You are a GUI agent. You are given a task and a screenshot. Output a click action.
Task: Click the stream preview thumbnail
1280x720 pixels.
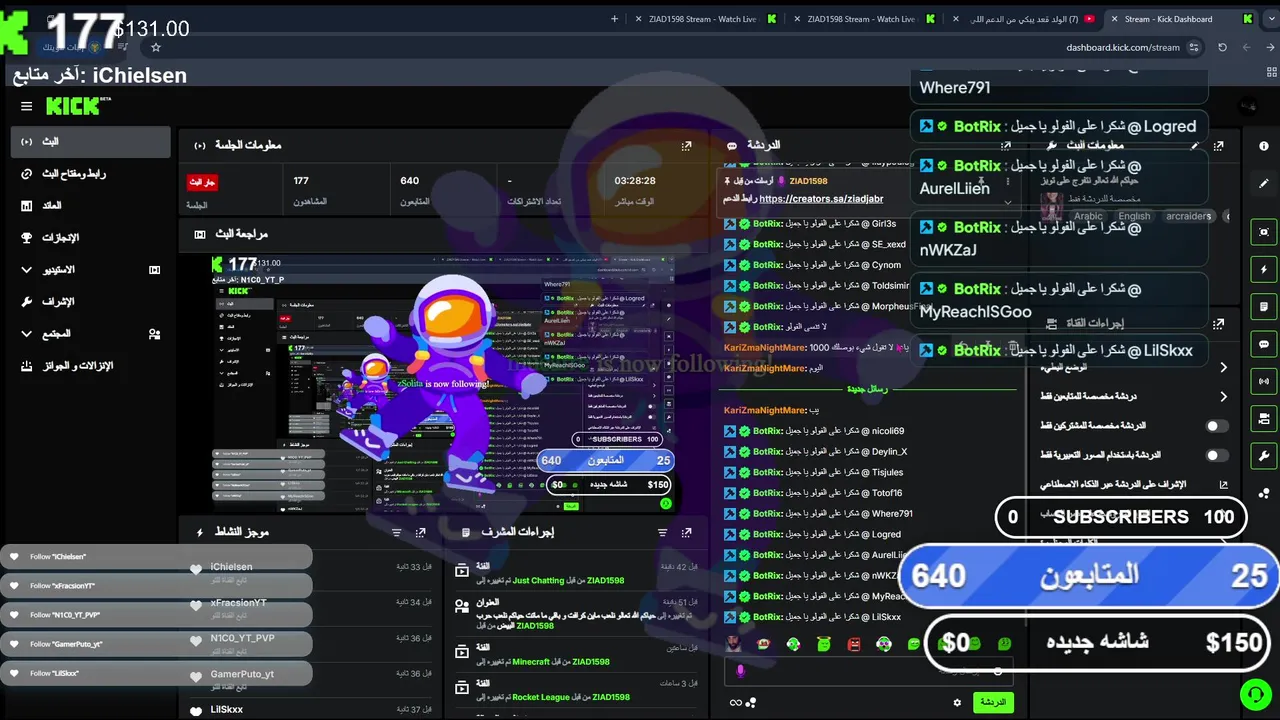point(443,384)
